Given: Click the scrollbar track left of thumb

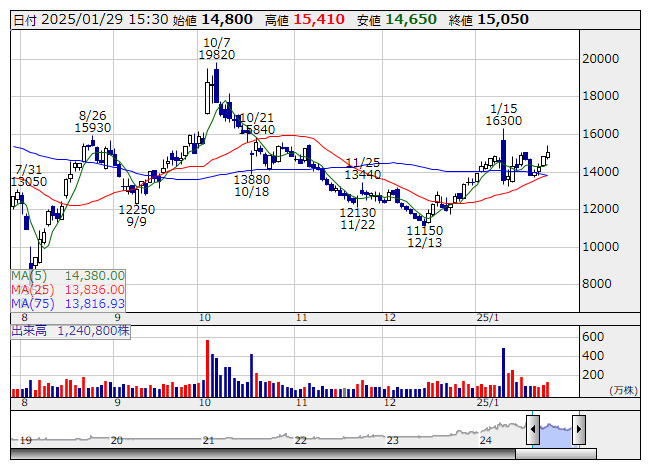Looking at the screenshot, I should pos(263,453).
